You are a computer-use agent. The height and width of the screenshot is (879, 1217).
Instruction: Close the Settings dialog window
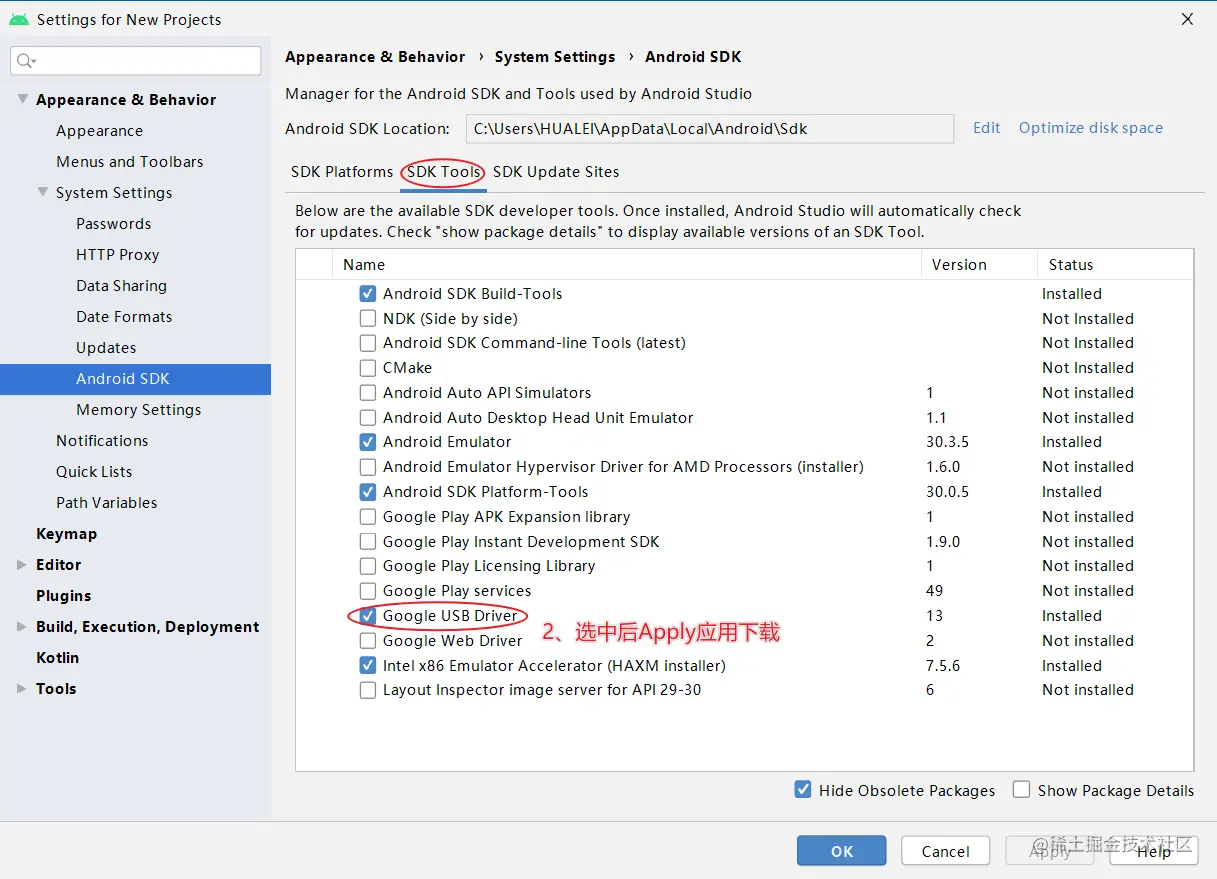pyautogui.click(x=1187, y=19)
